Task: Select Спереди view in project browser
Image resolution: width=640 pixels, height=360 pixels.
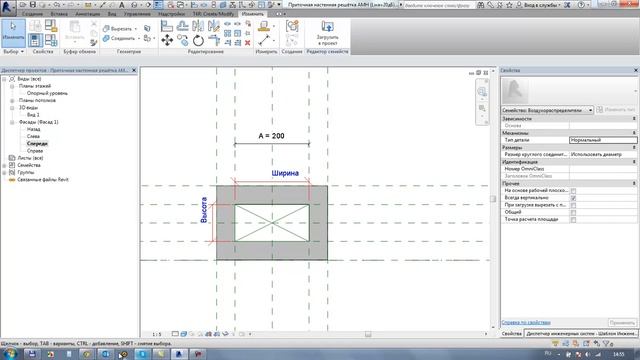Action: pos(37,144)
